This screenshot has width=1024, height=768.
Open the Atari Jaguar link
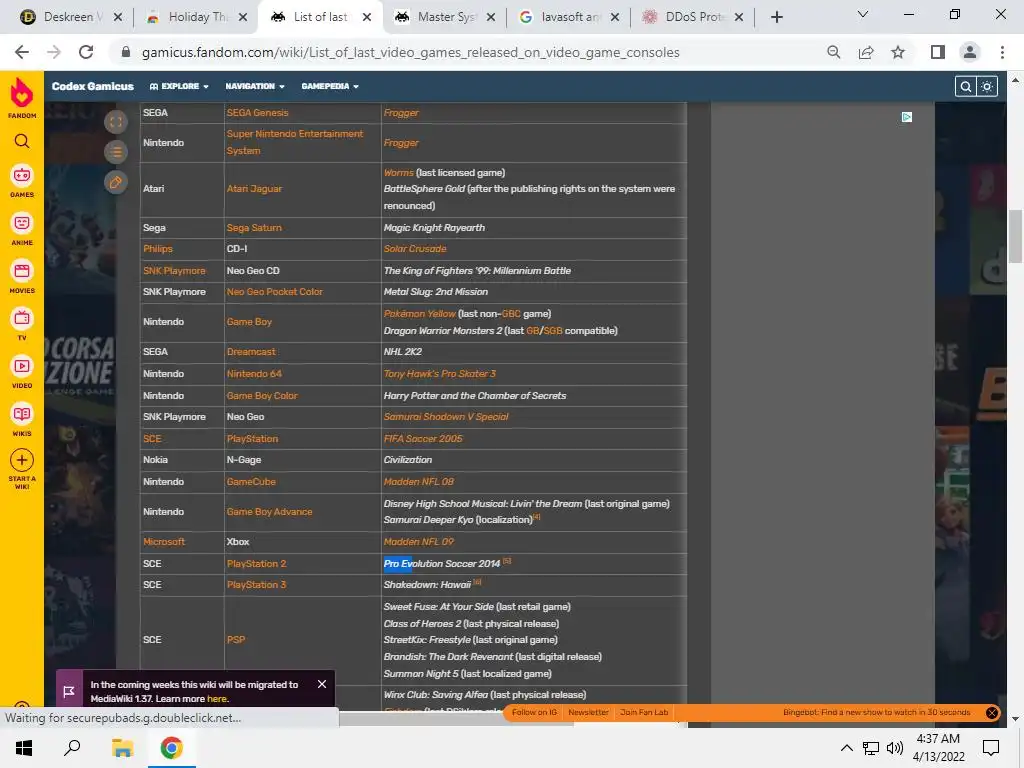tap(254, 189)
